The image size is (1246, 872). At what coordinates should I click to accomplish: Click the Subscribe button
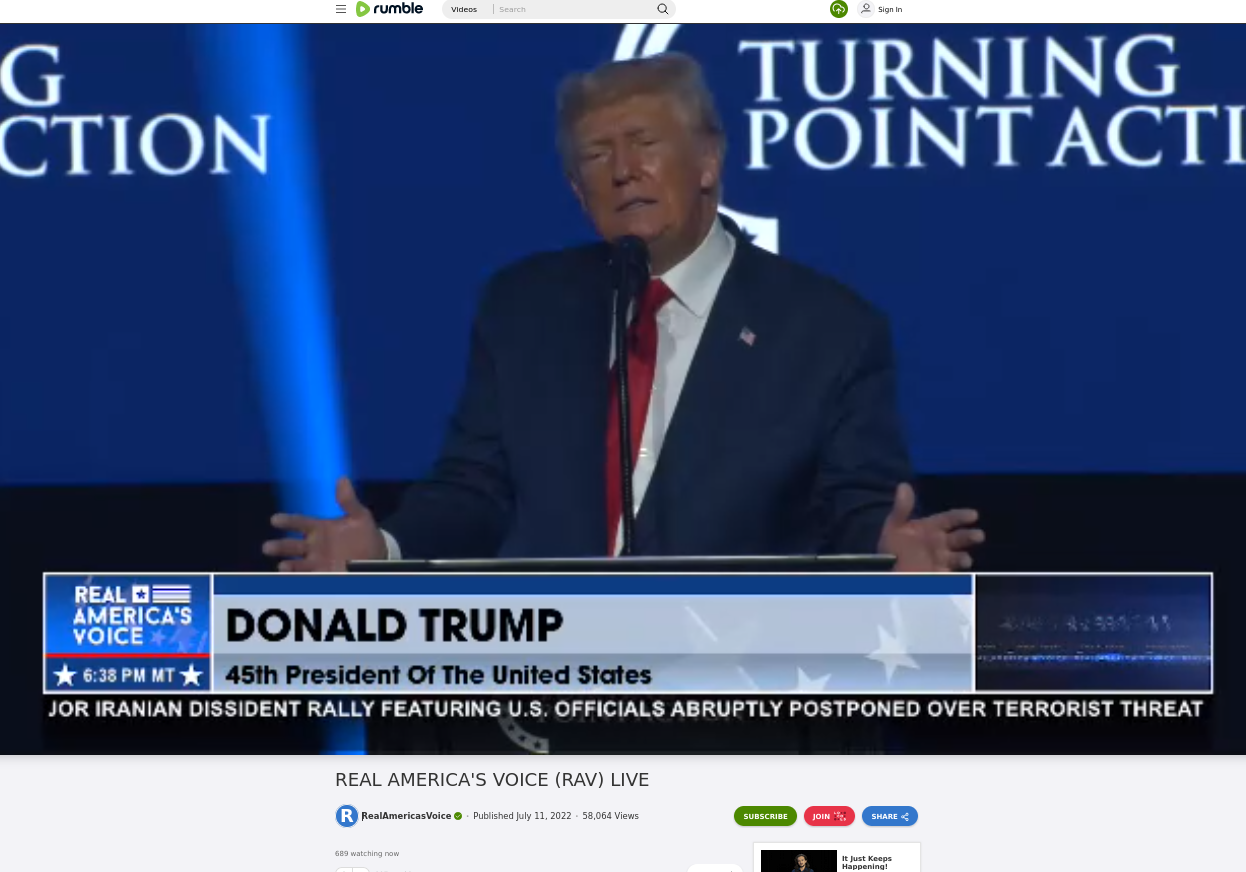(x=765, y=816)
